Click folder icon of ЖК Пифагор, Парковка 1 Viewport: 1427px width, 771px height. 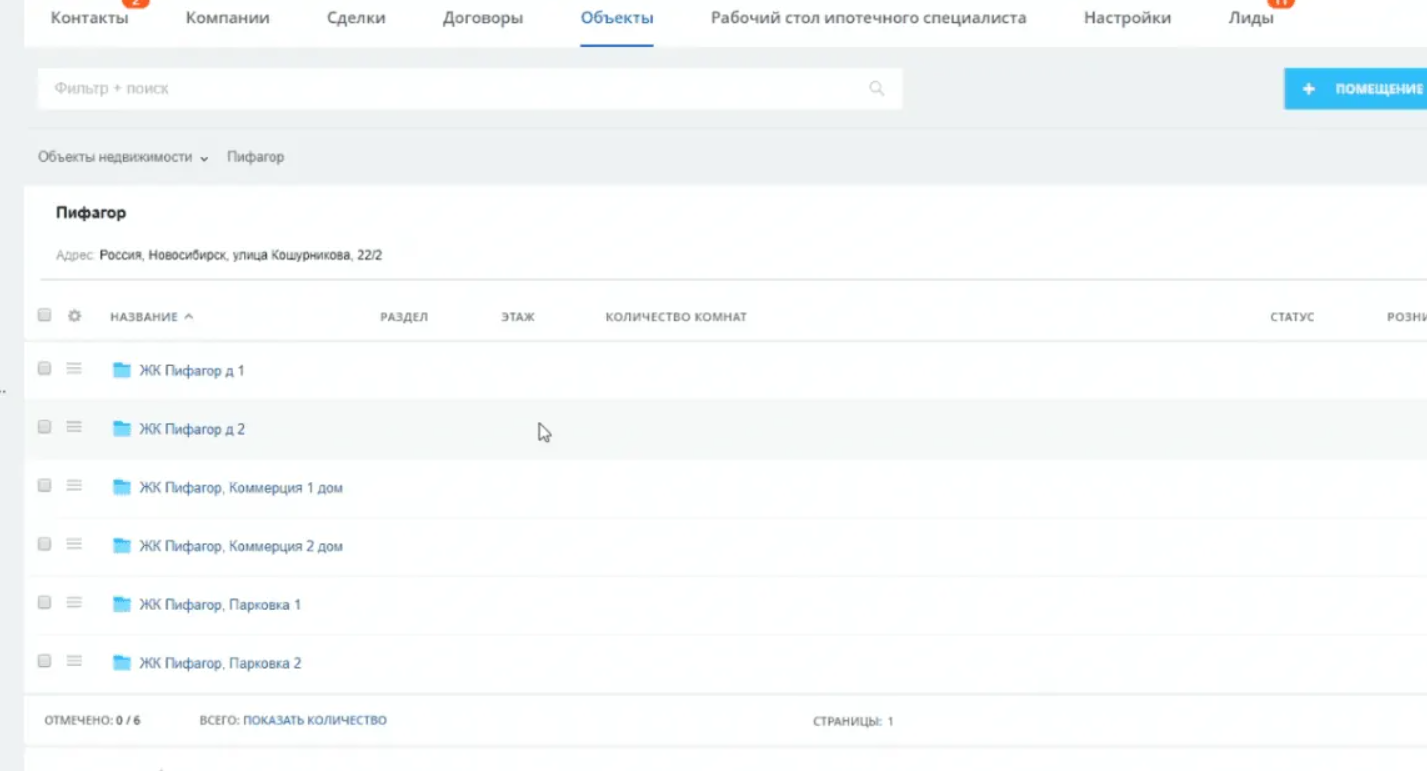point(122,605)
